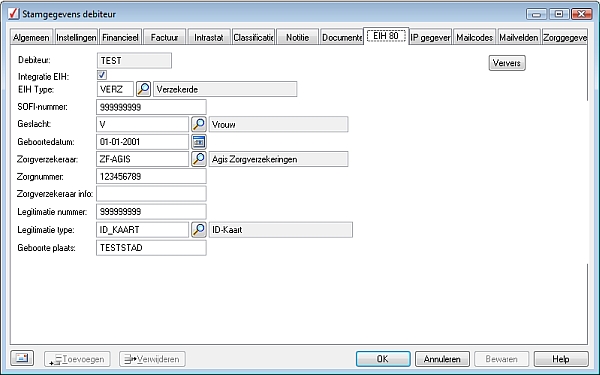Click the Agis Zorgverzekeringen description field
This screenshot has height=375, width=600.
pos(279,159)
